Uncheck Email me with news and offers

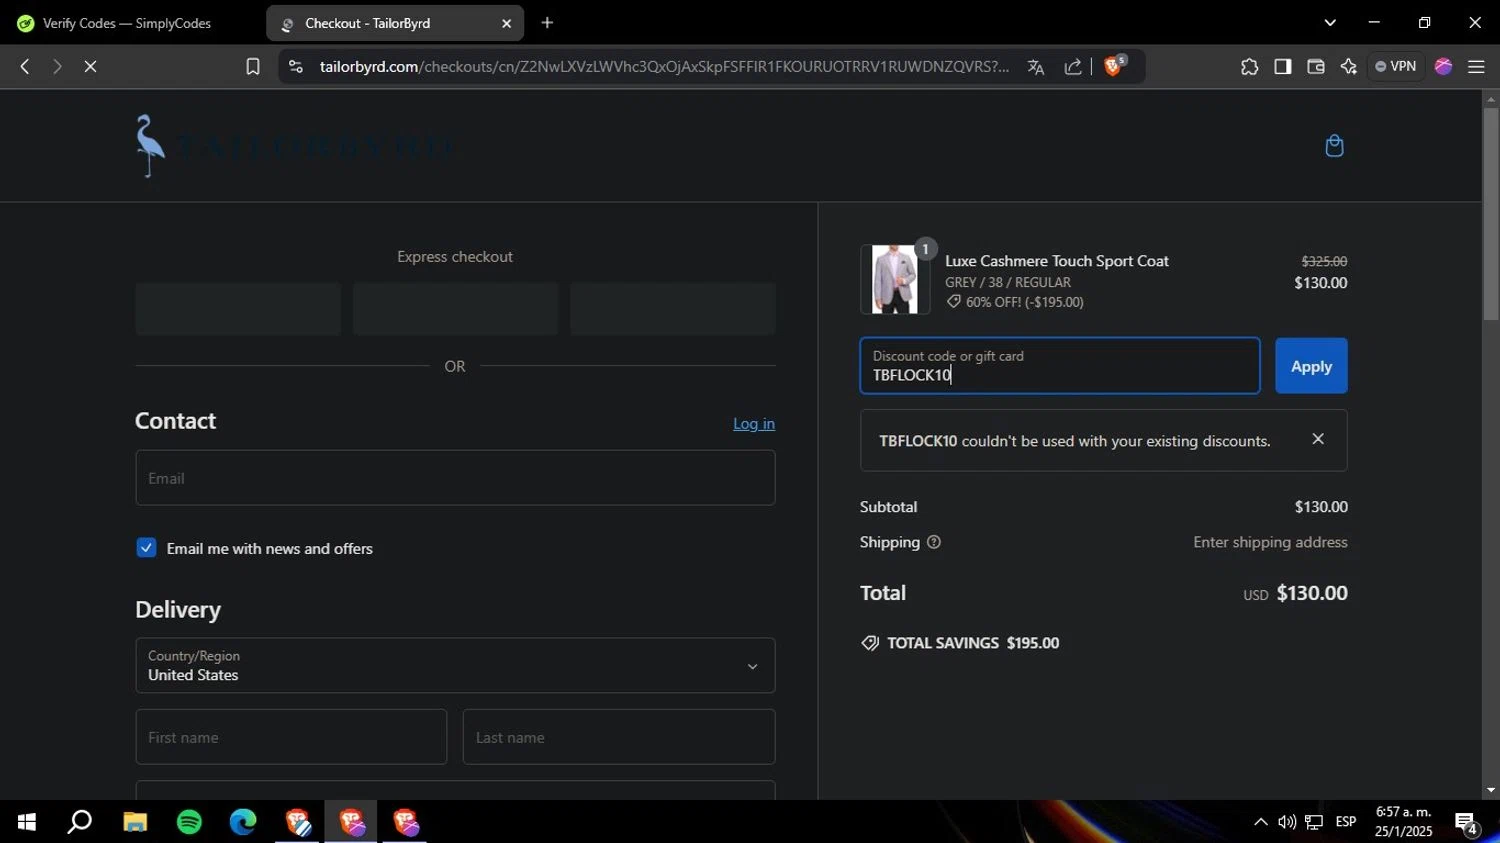click(x=146, y=548)
